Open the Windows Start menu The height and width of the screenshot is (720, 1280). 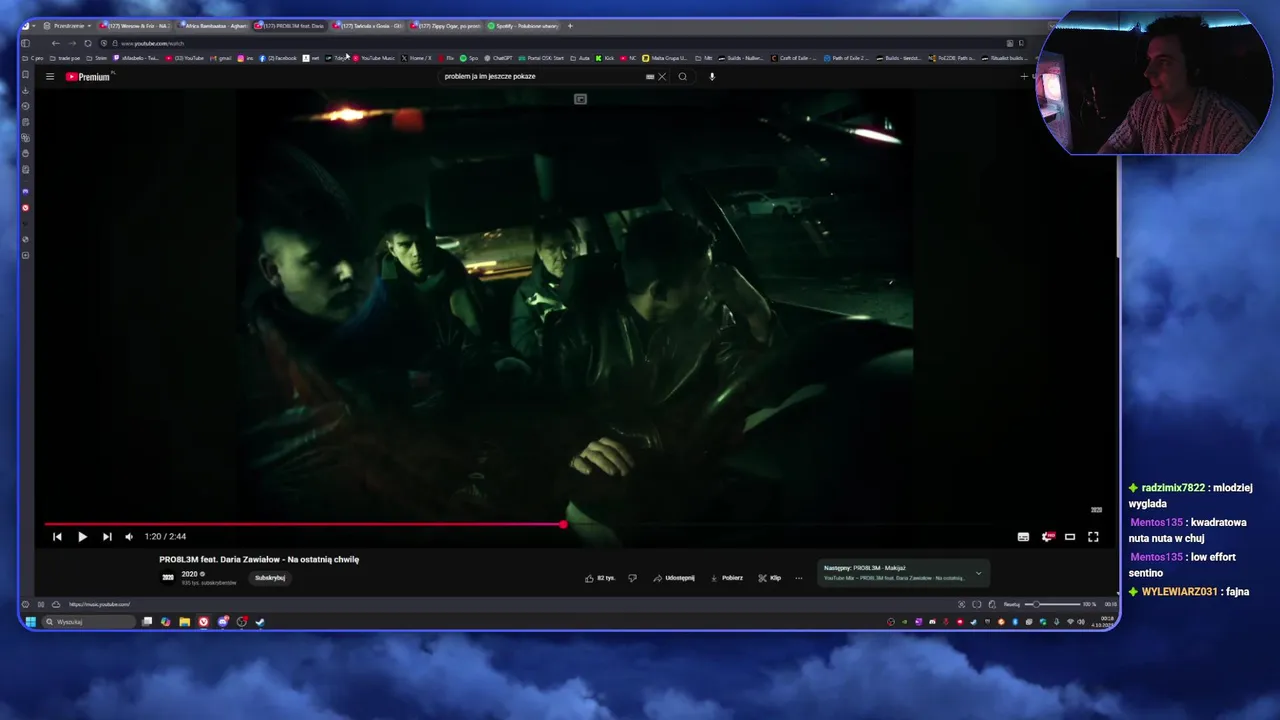[x=31, y=622]
